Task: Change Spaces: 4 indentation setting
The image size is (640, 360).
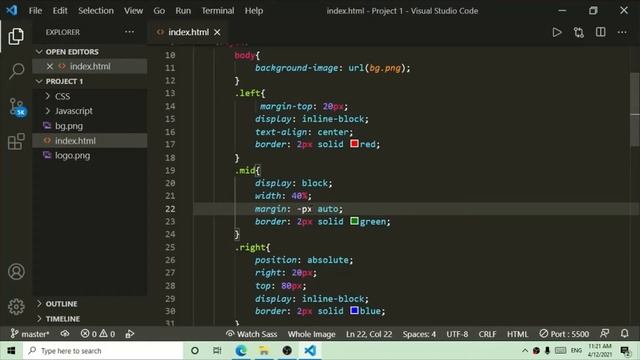Action: coord(419,334)
